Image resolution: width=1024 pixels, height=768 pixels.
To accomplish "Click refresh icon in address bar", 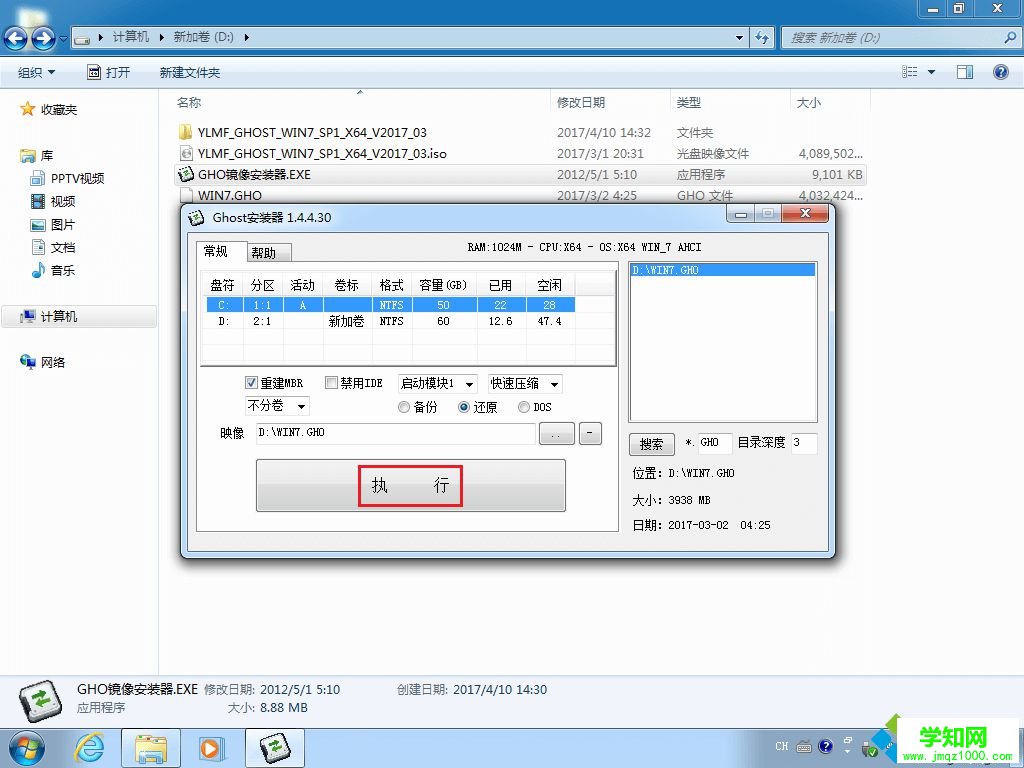I will coord(763,37).
